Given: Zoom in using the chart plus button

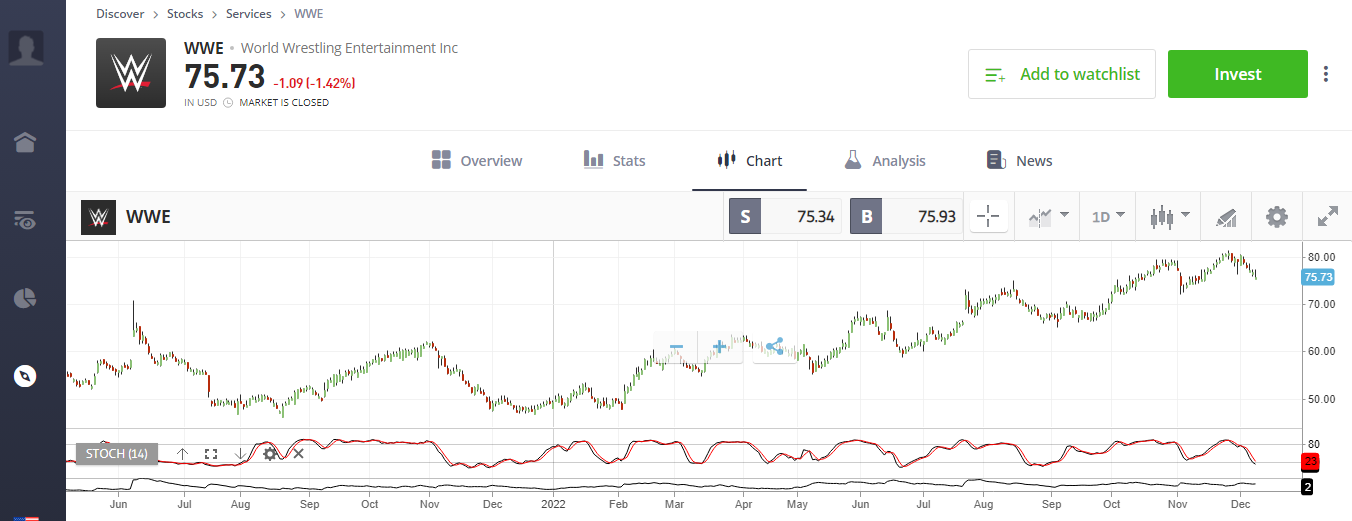Looking at the screenshot, I should [719, 347].
